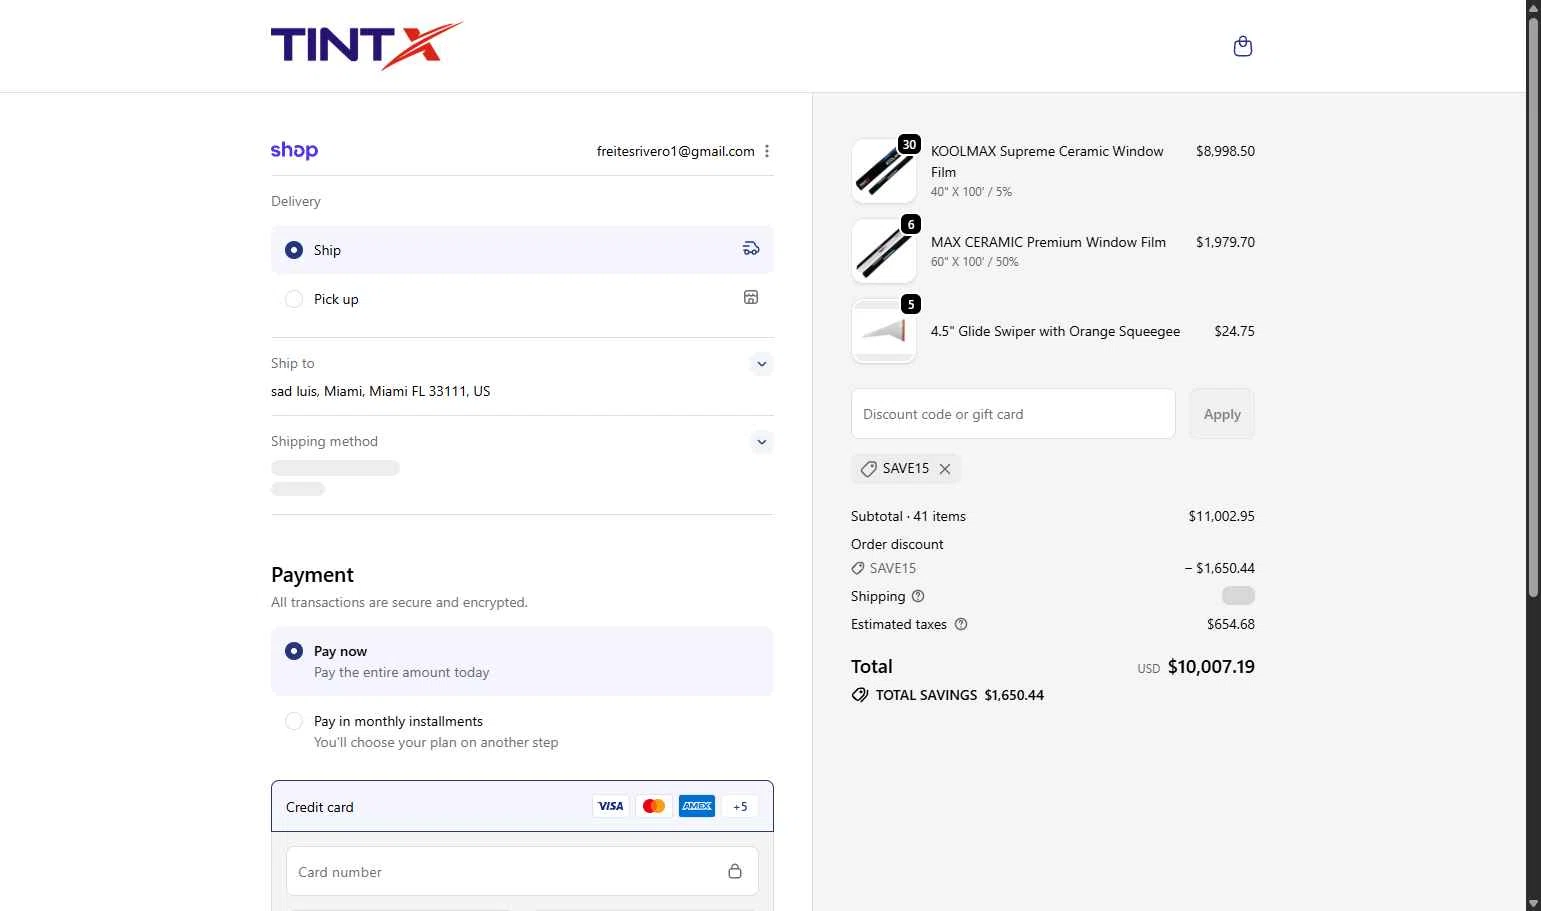Expand the Shipping method section

tap(762, 442)
